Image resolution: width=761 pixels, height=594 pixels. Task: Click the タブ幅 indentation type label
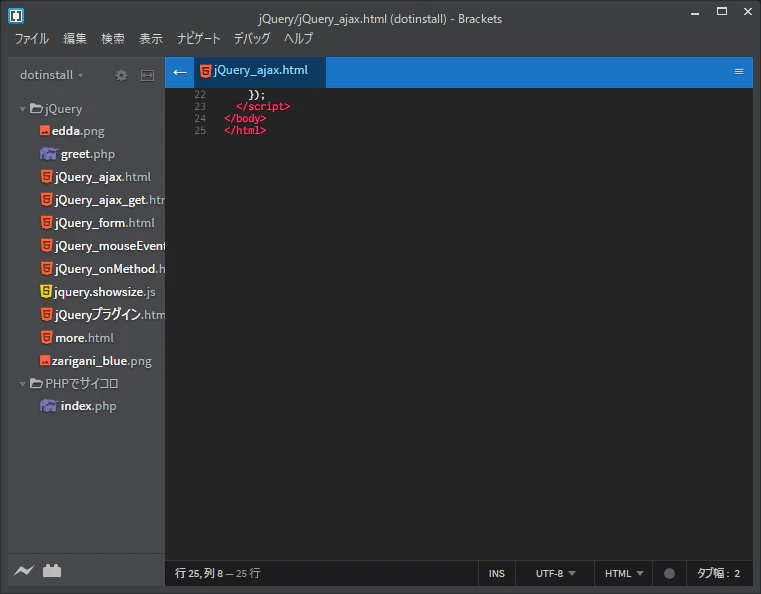point(713,574)
